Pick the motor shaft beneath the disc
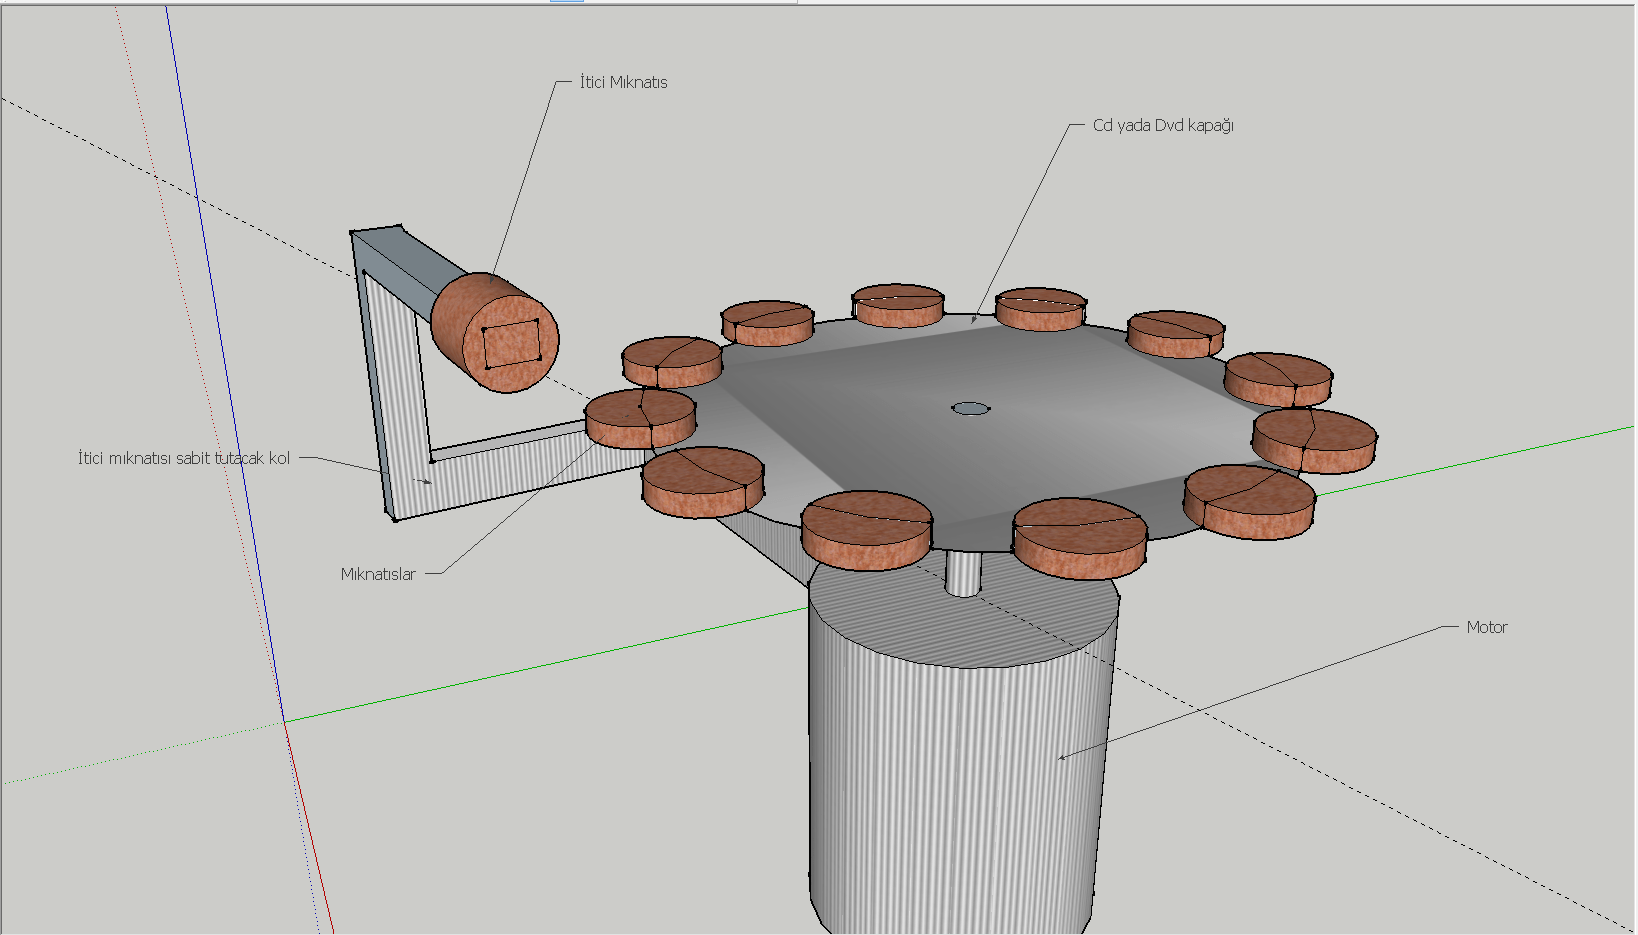1638x935 pixels. [963, 574]
